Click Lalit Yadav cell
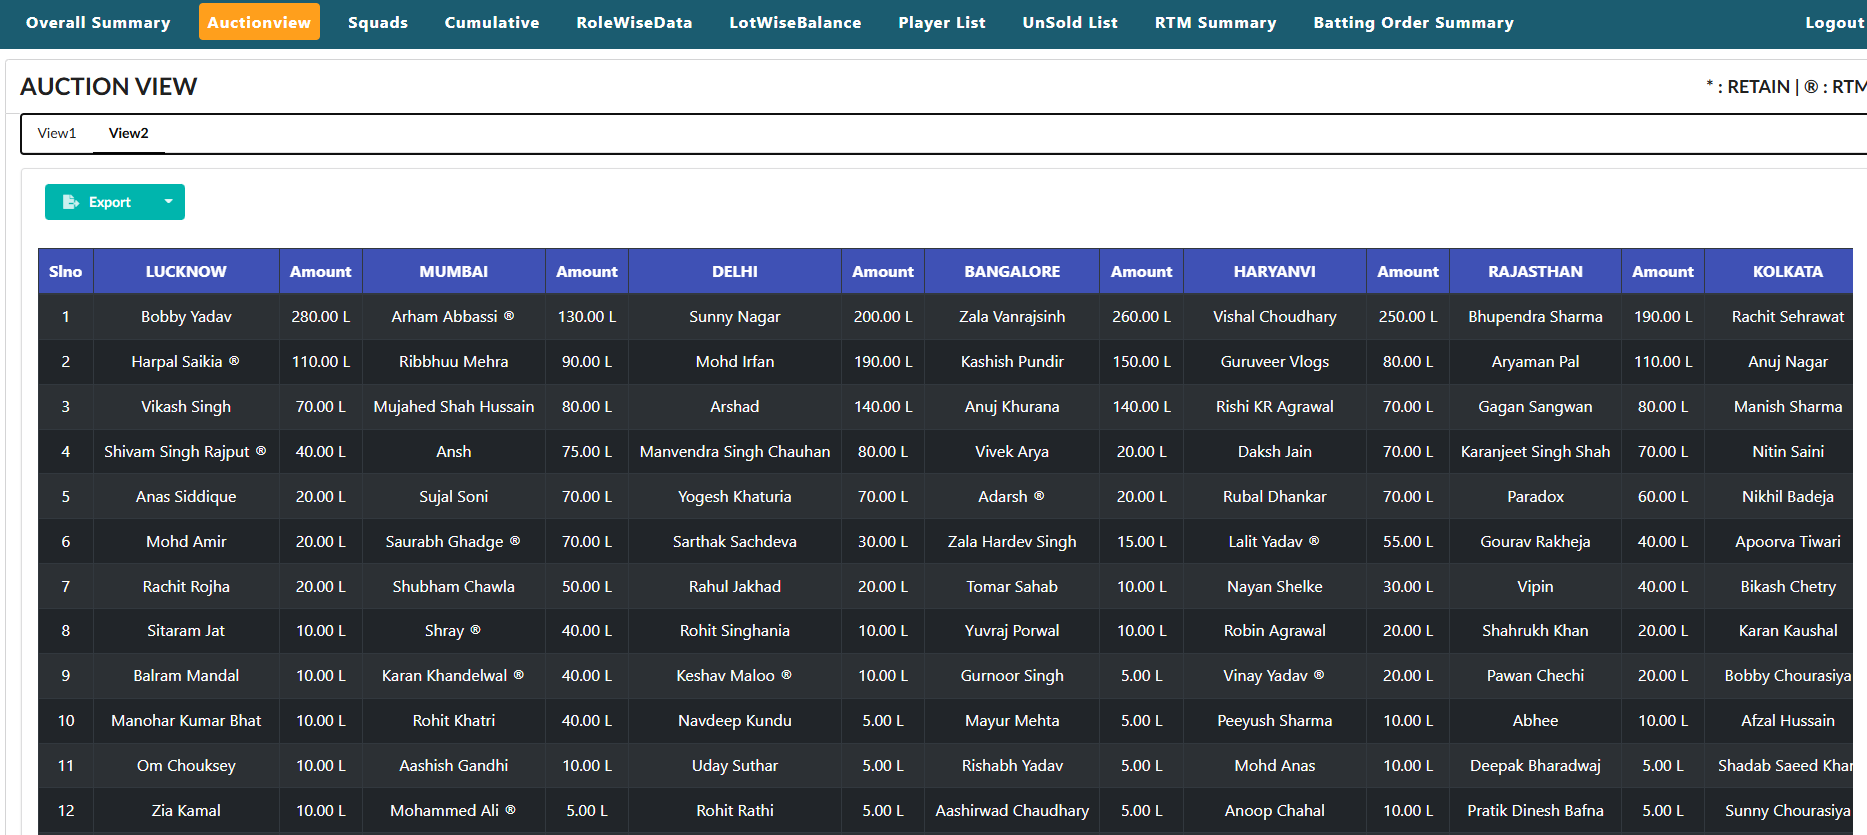Image resolution: width=1867 pixels, height=835 pixels. 1275,541
